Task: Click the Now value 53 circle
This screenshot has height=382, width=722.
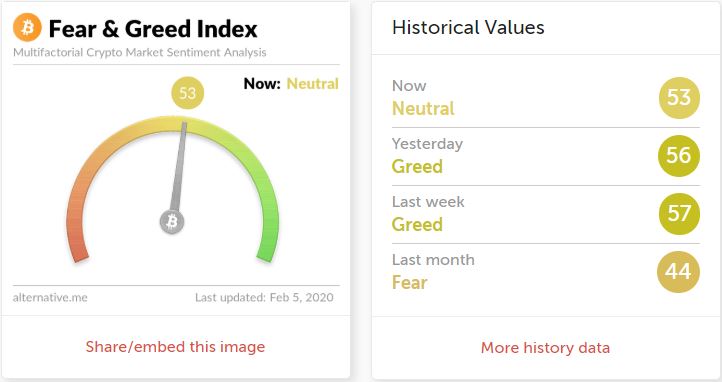Action: click(x=679, y=98)
